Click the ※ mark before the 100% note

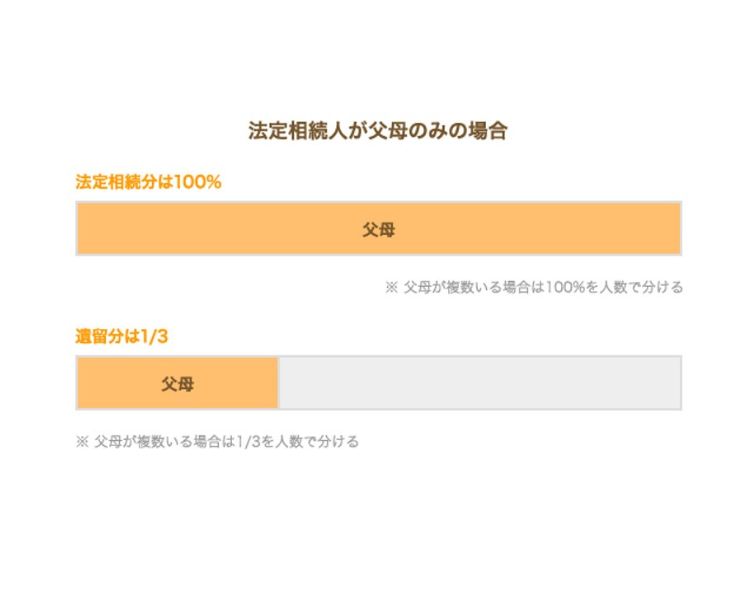392,287
